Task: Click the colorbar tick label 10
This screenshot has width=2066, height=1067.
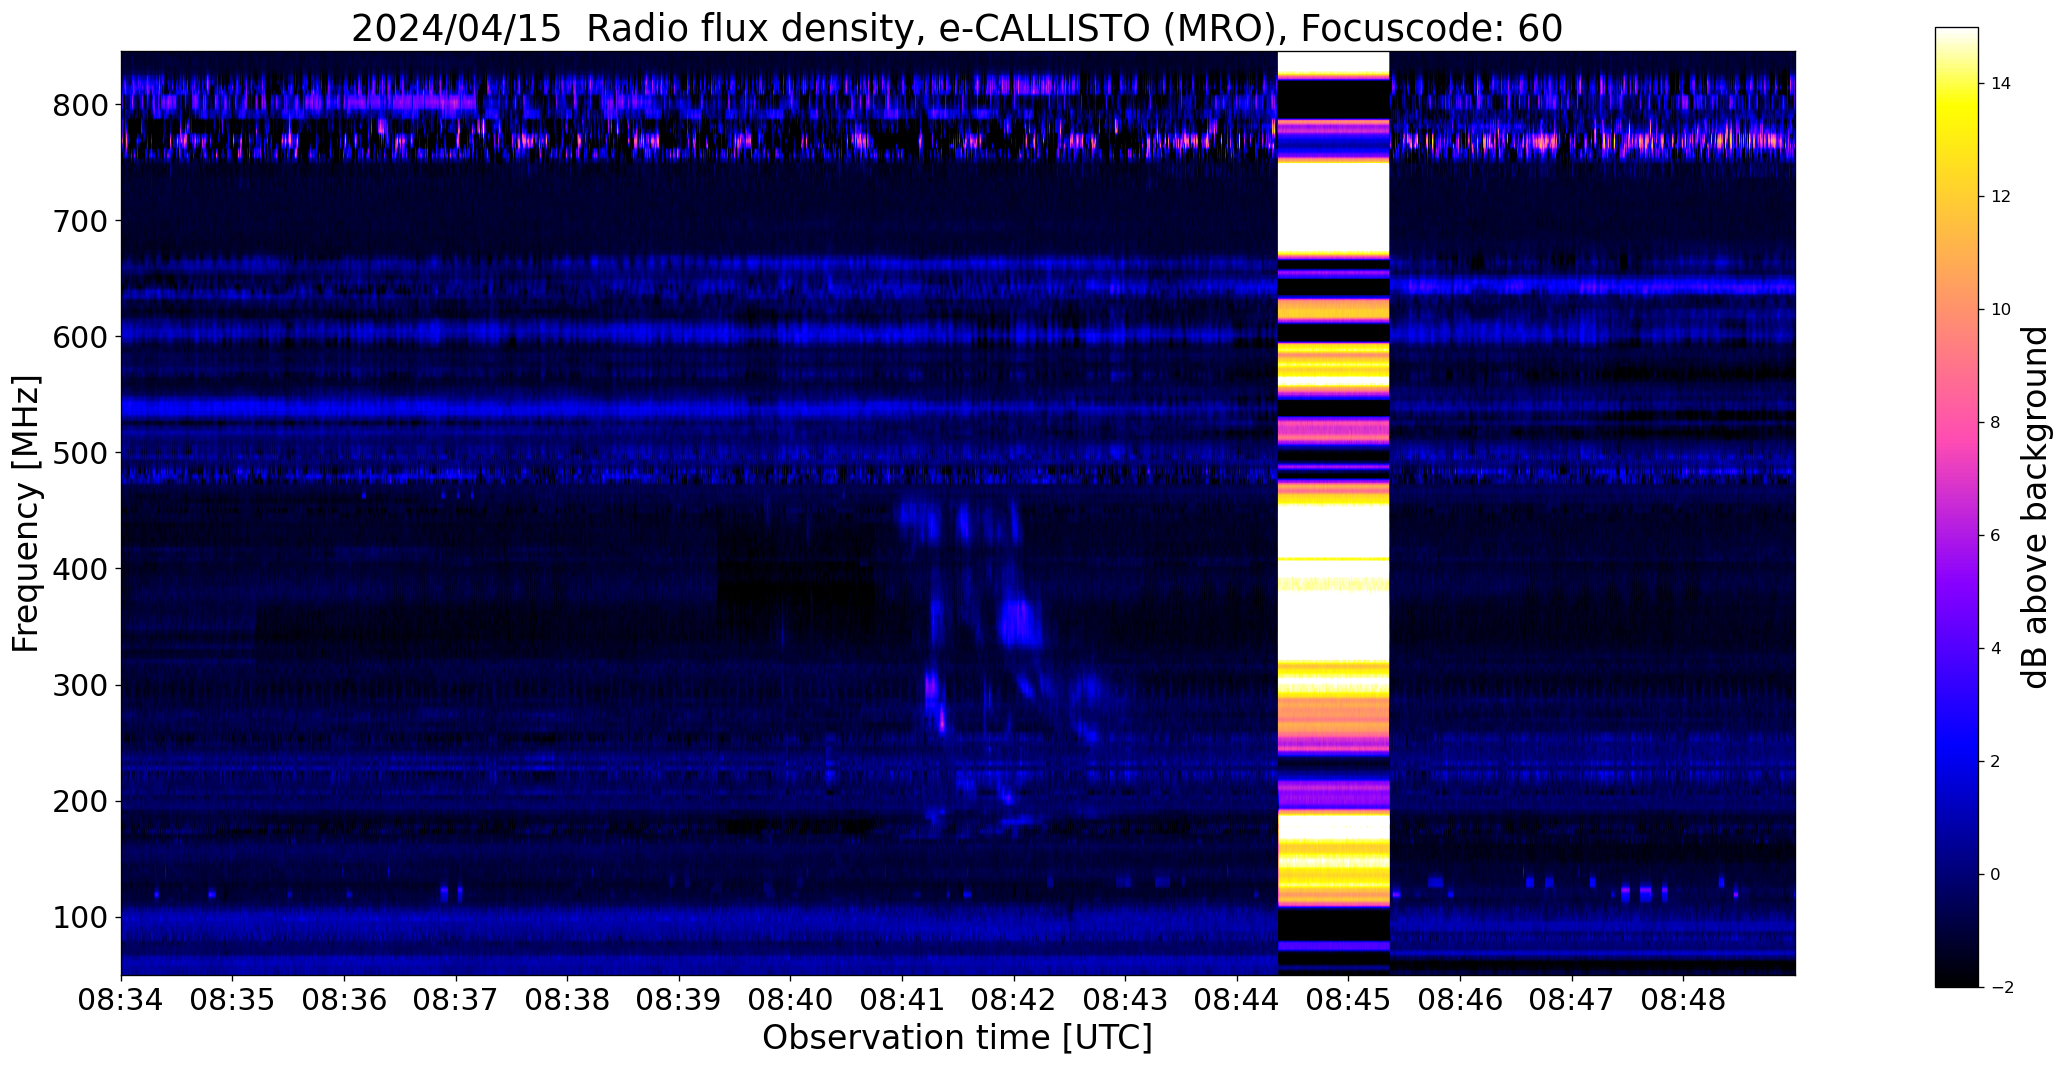Action: 2001,310
